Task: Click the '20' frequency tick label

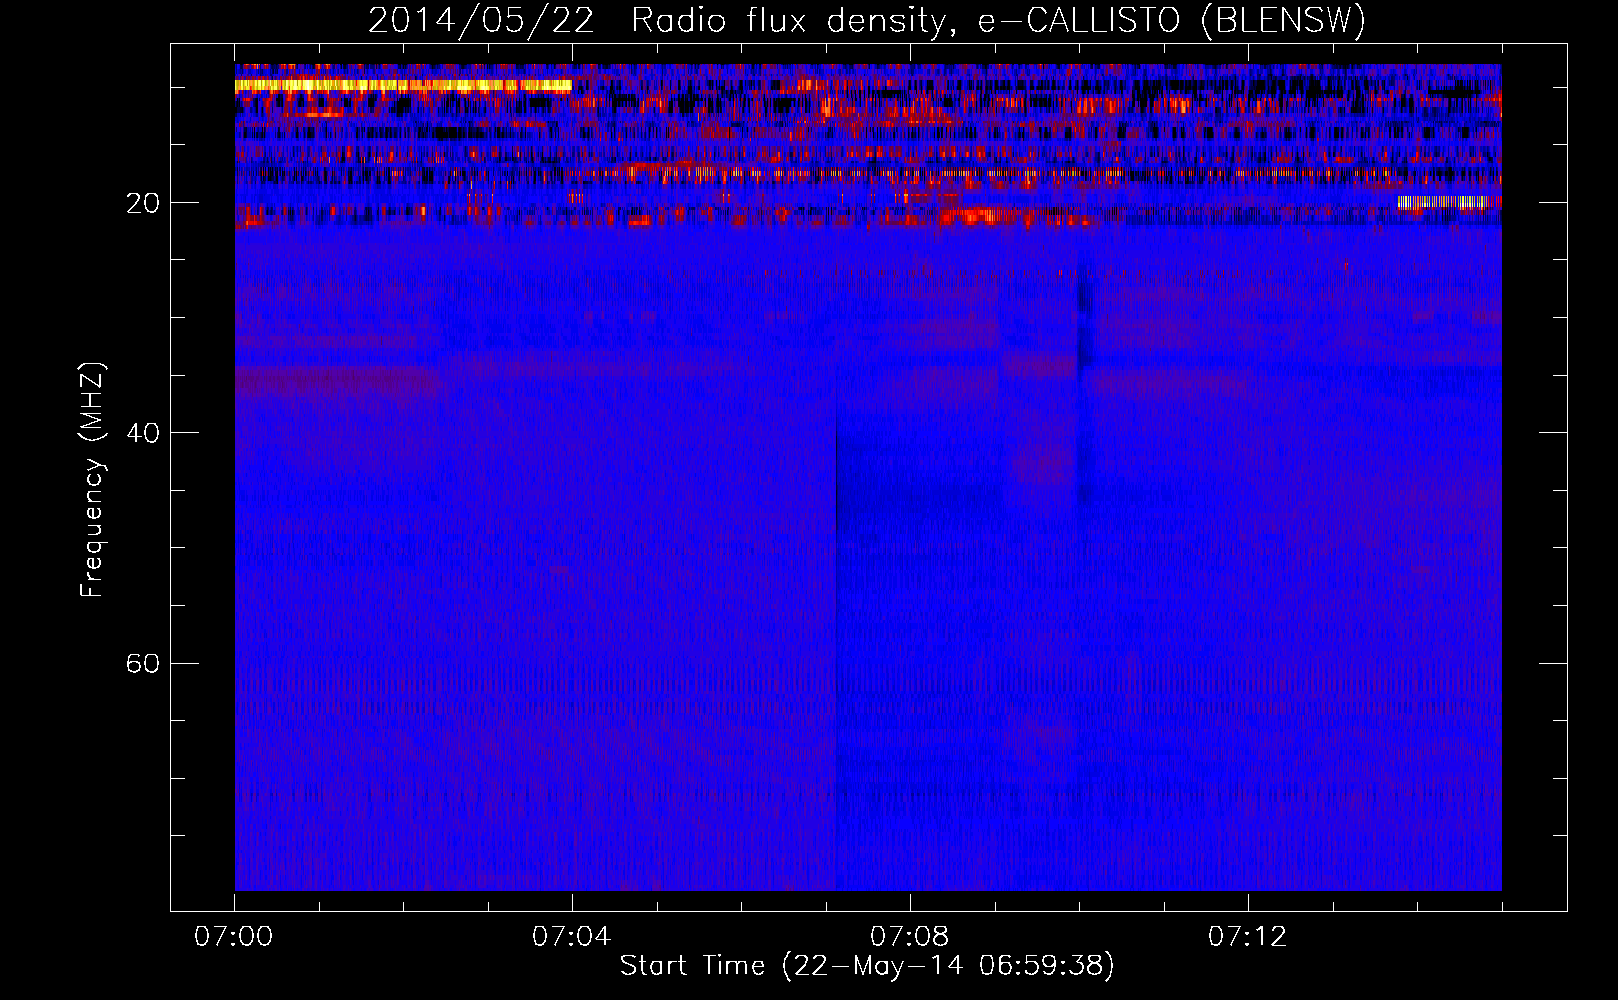Action: point(144,203)
